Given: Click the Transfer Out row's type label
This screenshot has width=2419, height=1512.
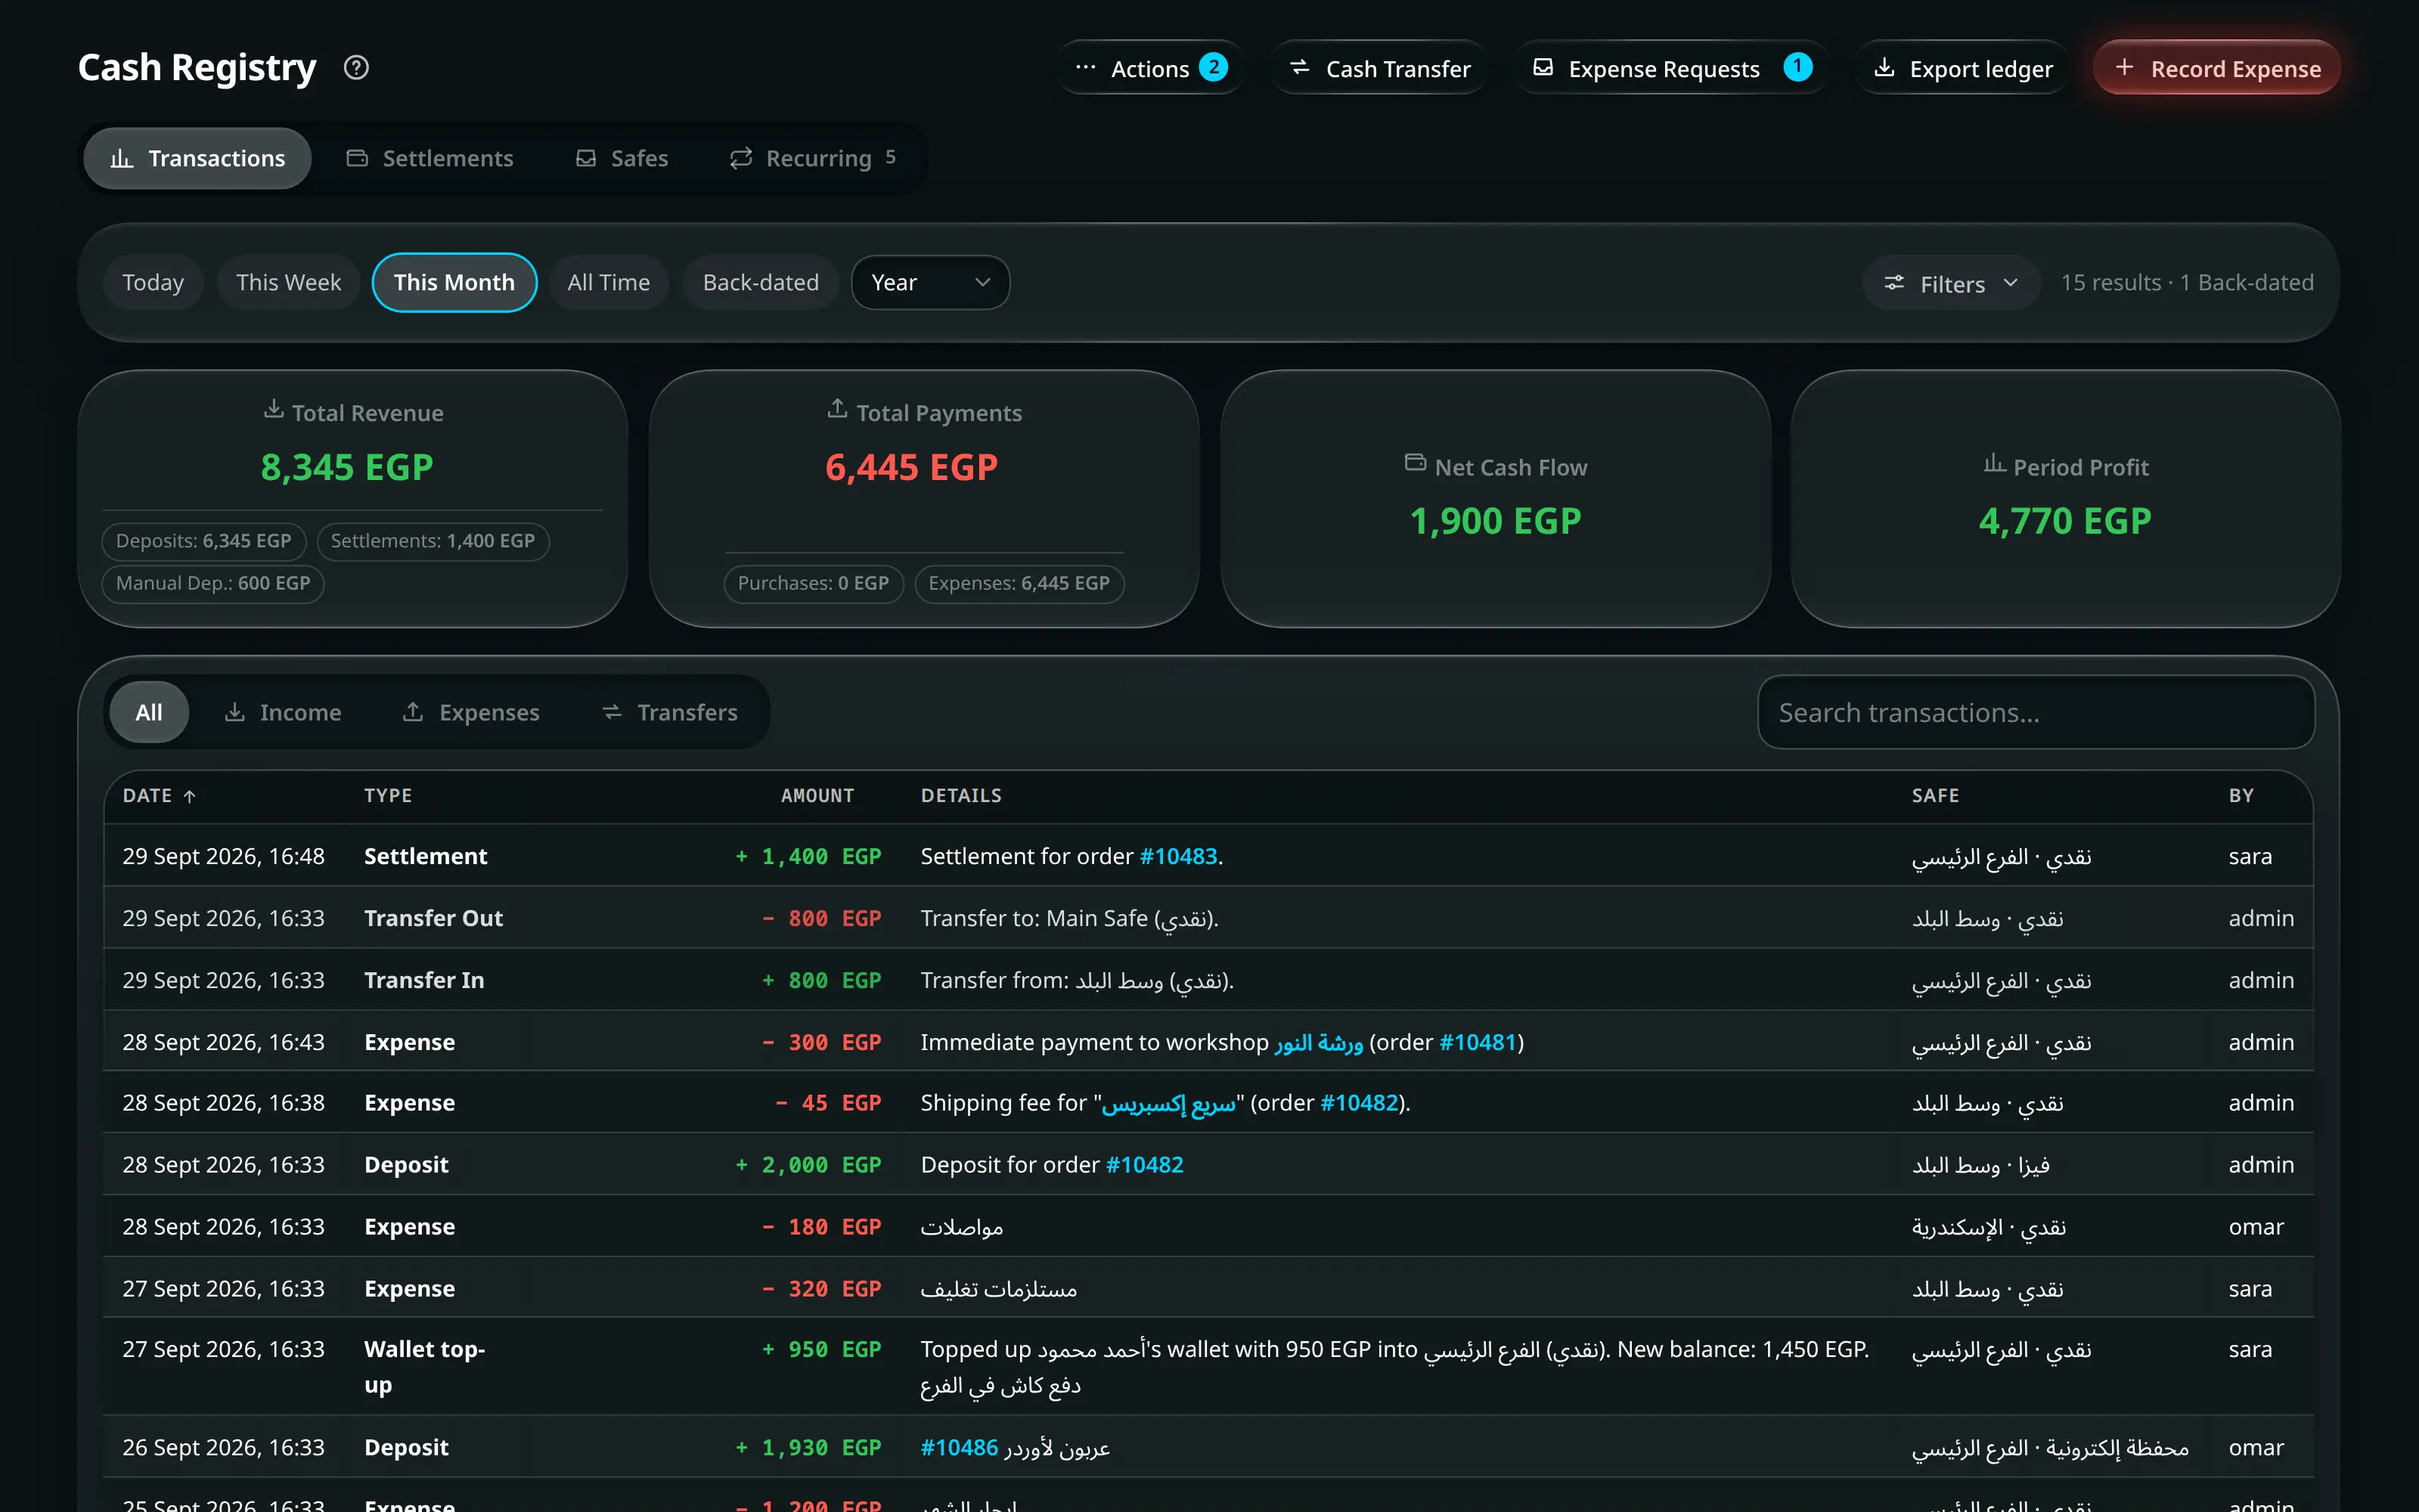Looking at the screenshot, I should click(433, 918).
